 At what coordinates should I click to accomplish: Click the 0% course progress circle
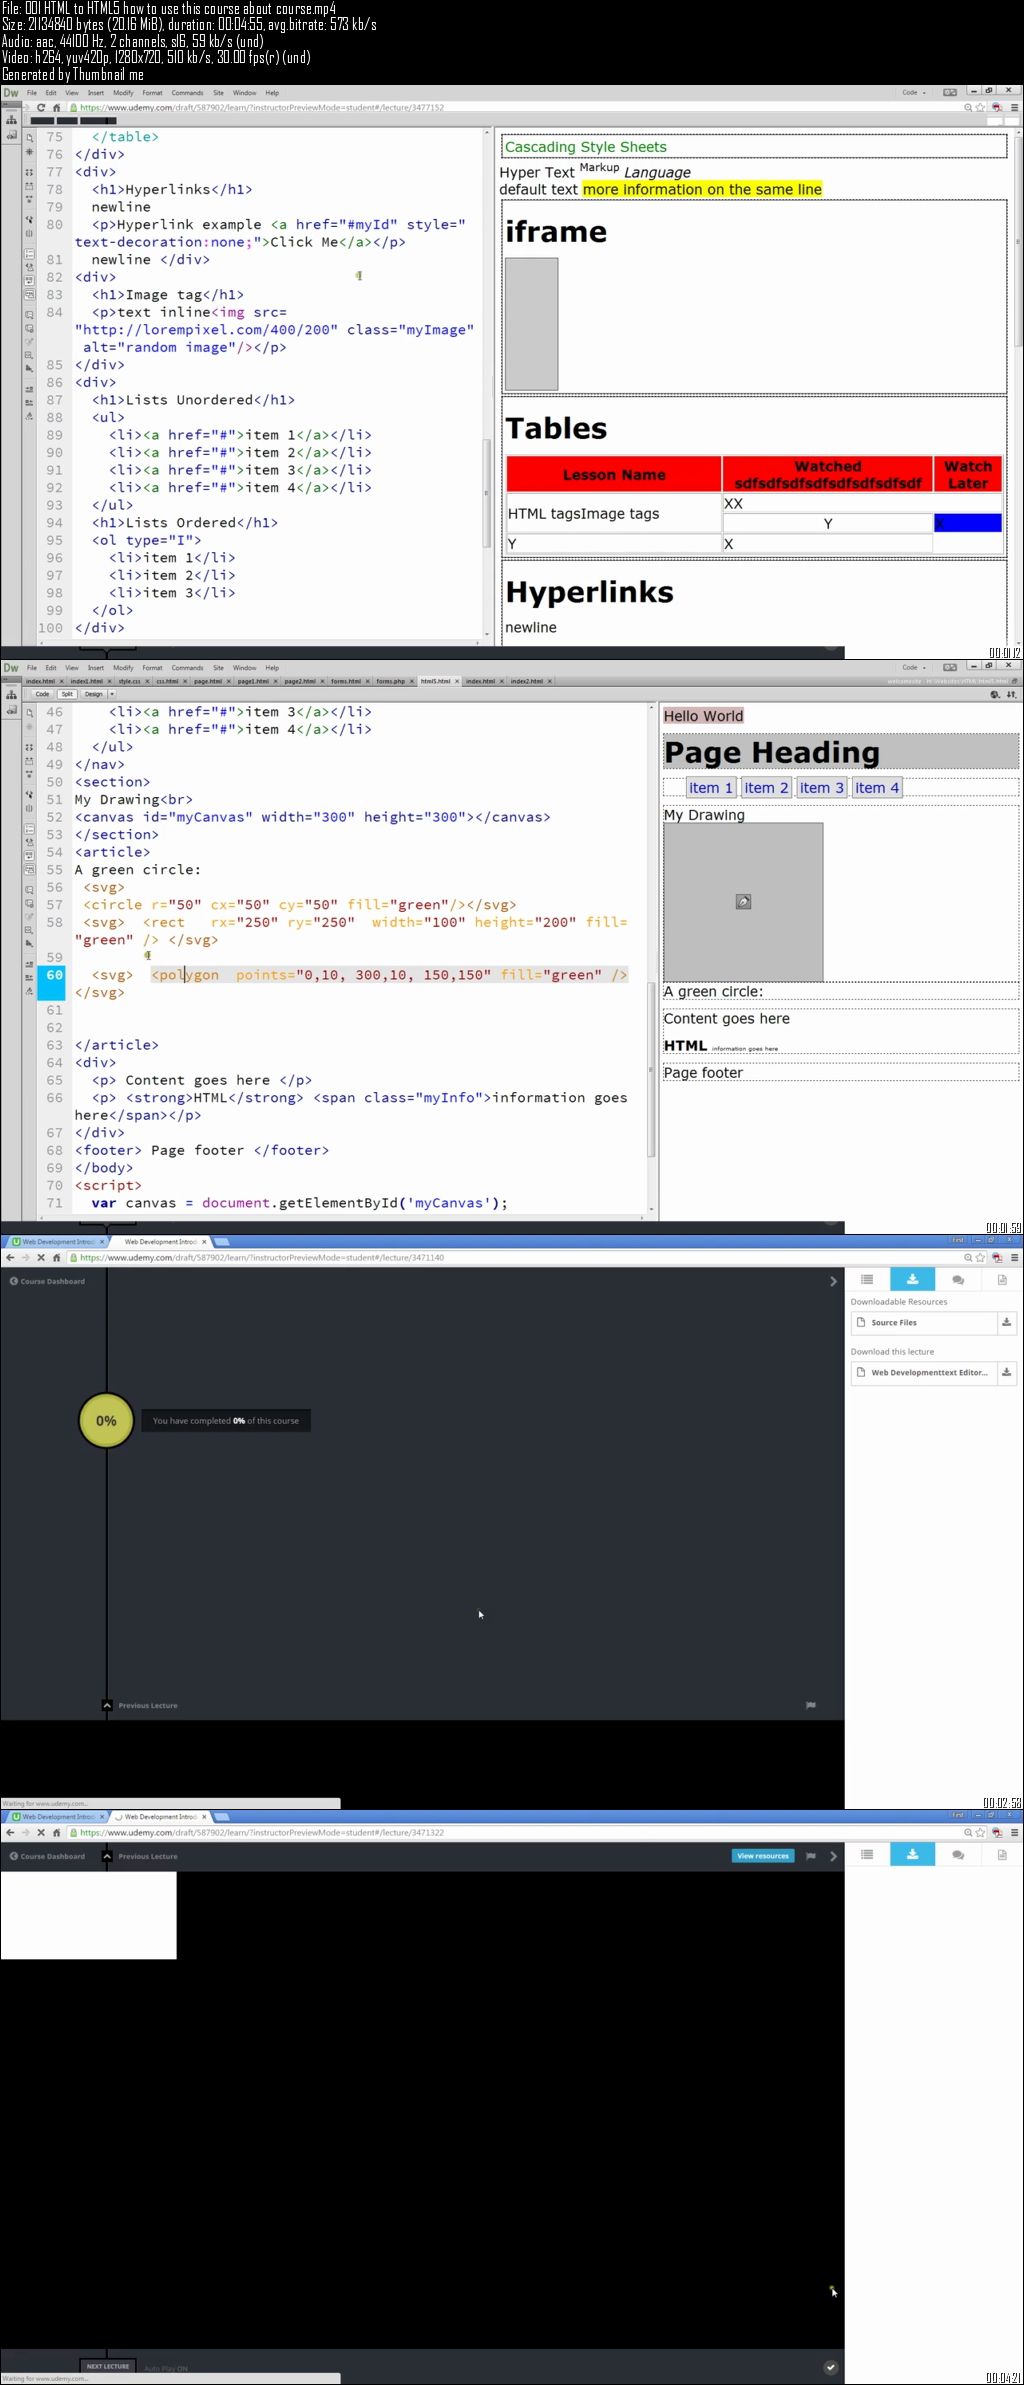click(x=106, y=1420)
